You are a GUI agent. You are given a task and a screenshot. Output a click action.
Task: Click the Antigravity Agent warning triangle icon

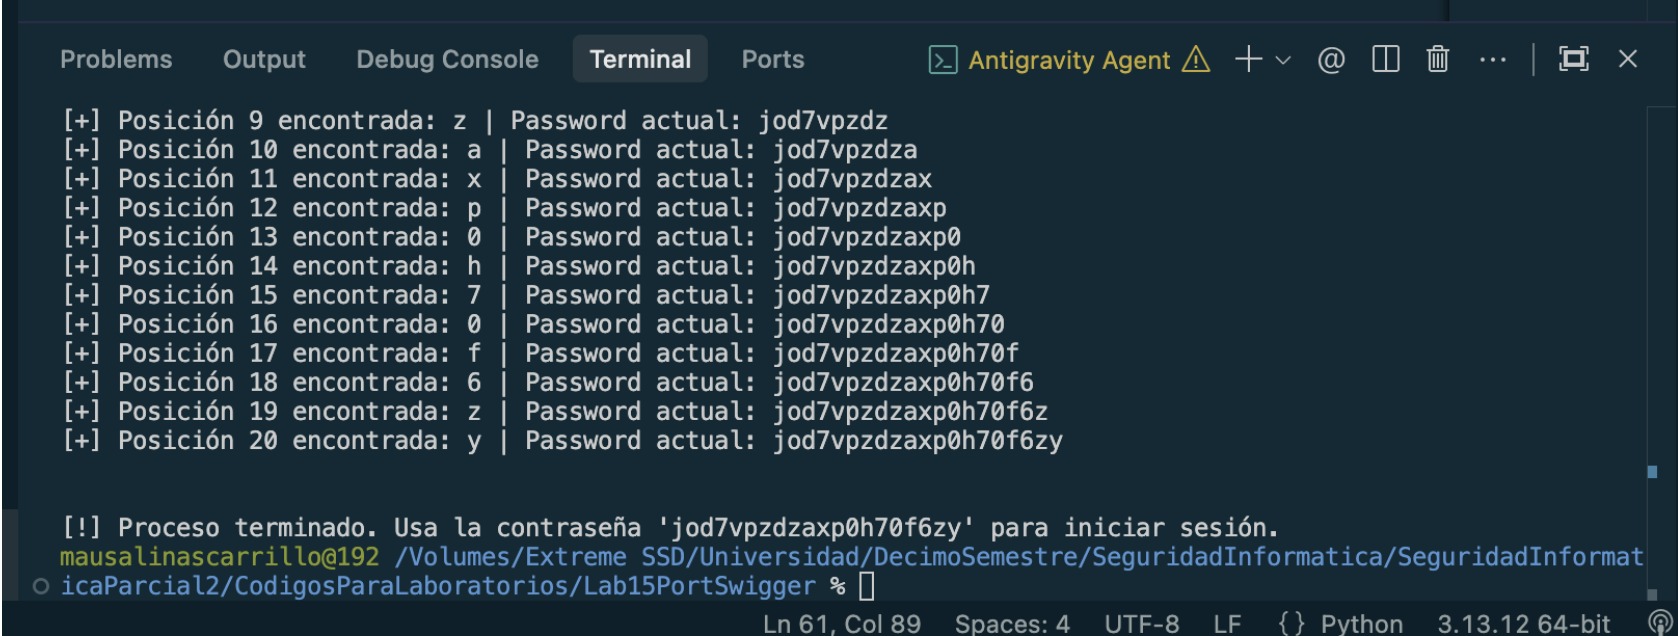pos(1196,60)
